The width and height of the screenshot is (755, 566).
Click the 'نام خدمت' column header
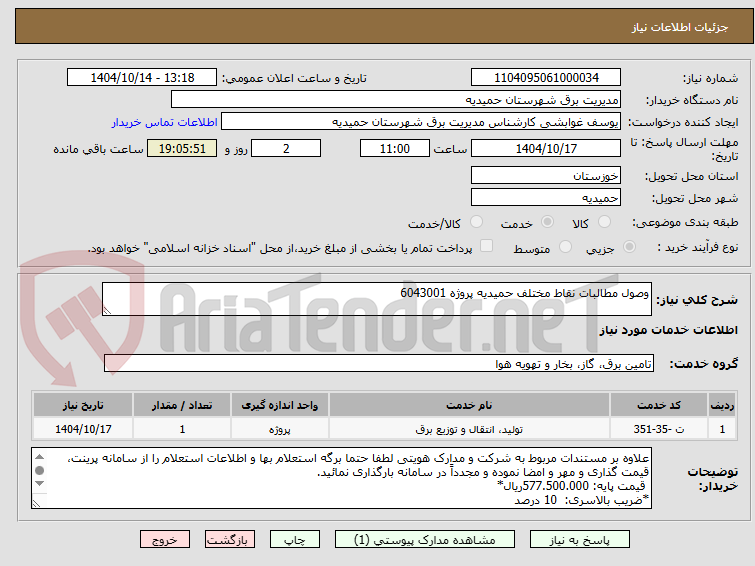[x=469, y=405]
